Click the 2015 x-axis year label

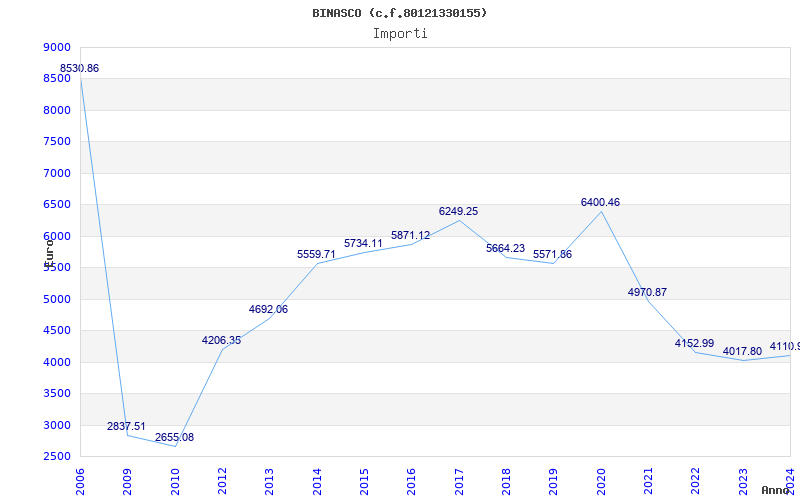pos(364,482)
